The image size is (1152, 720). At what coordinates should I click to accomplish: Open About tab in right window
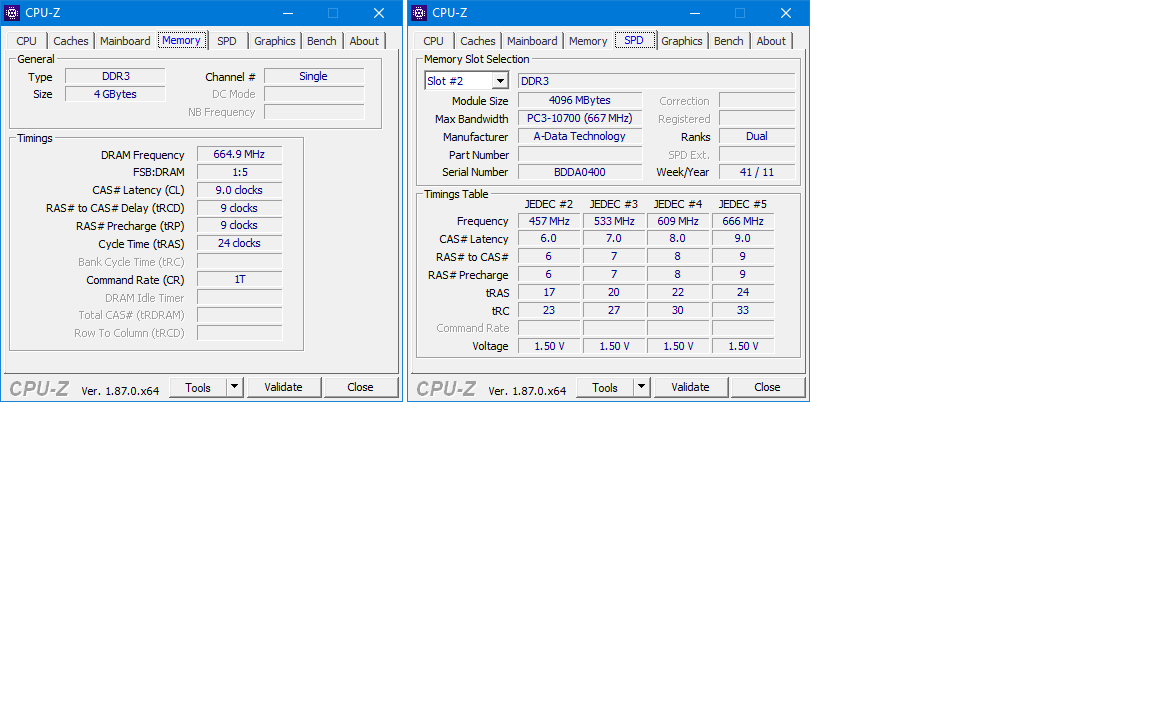(771, 41)
